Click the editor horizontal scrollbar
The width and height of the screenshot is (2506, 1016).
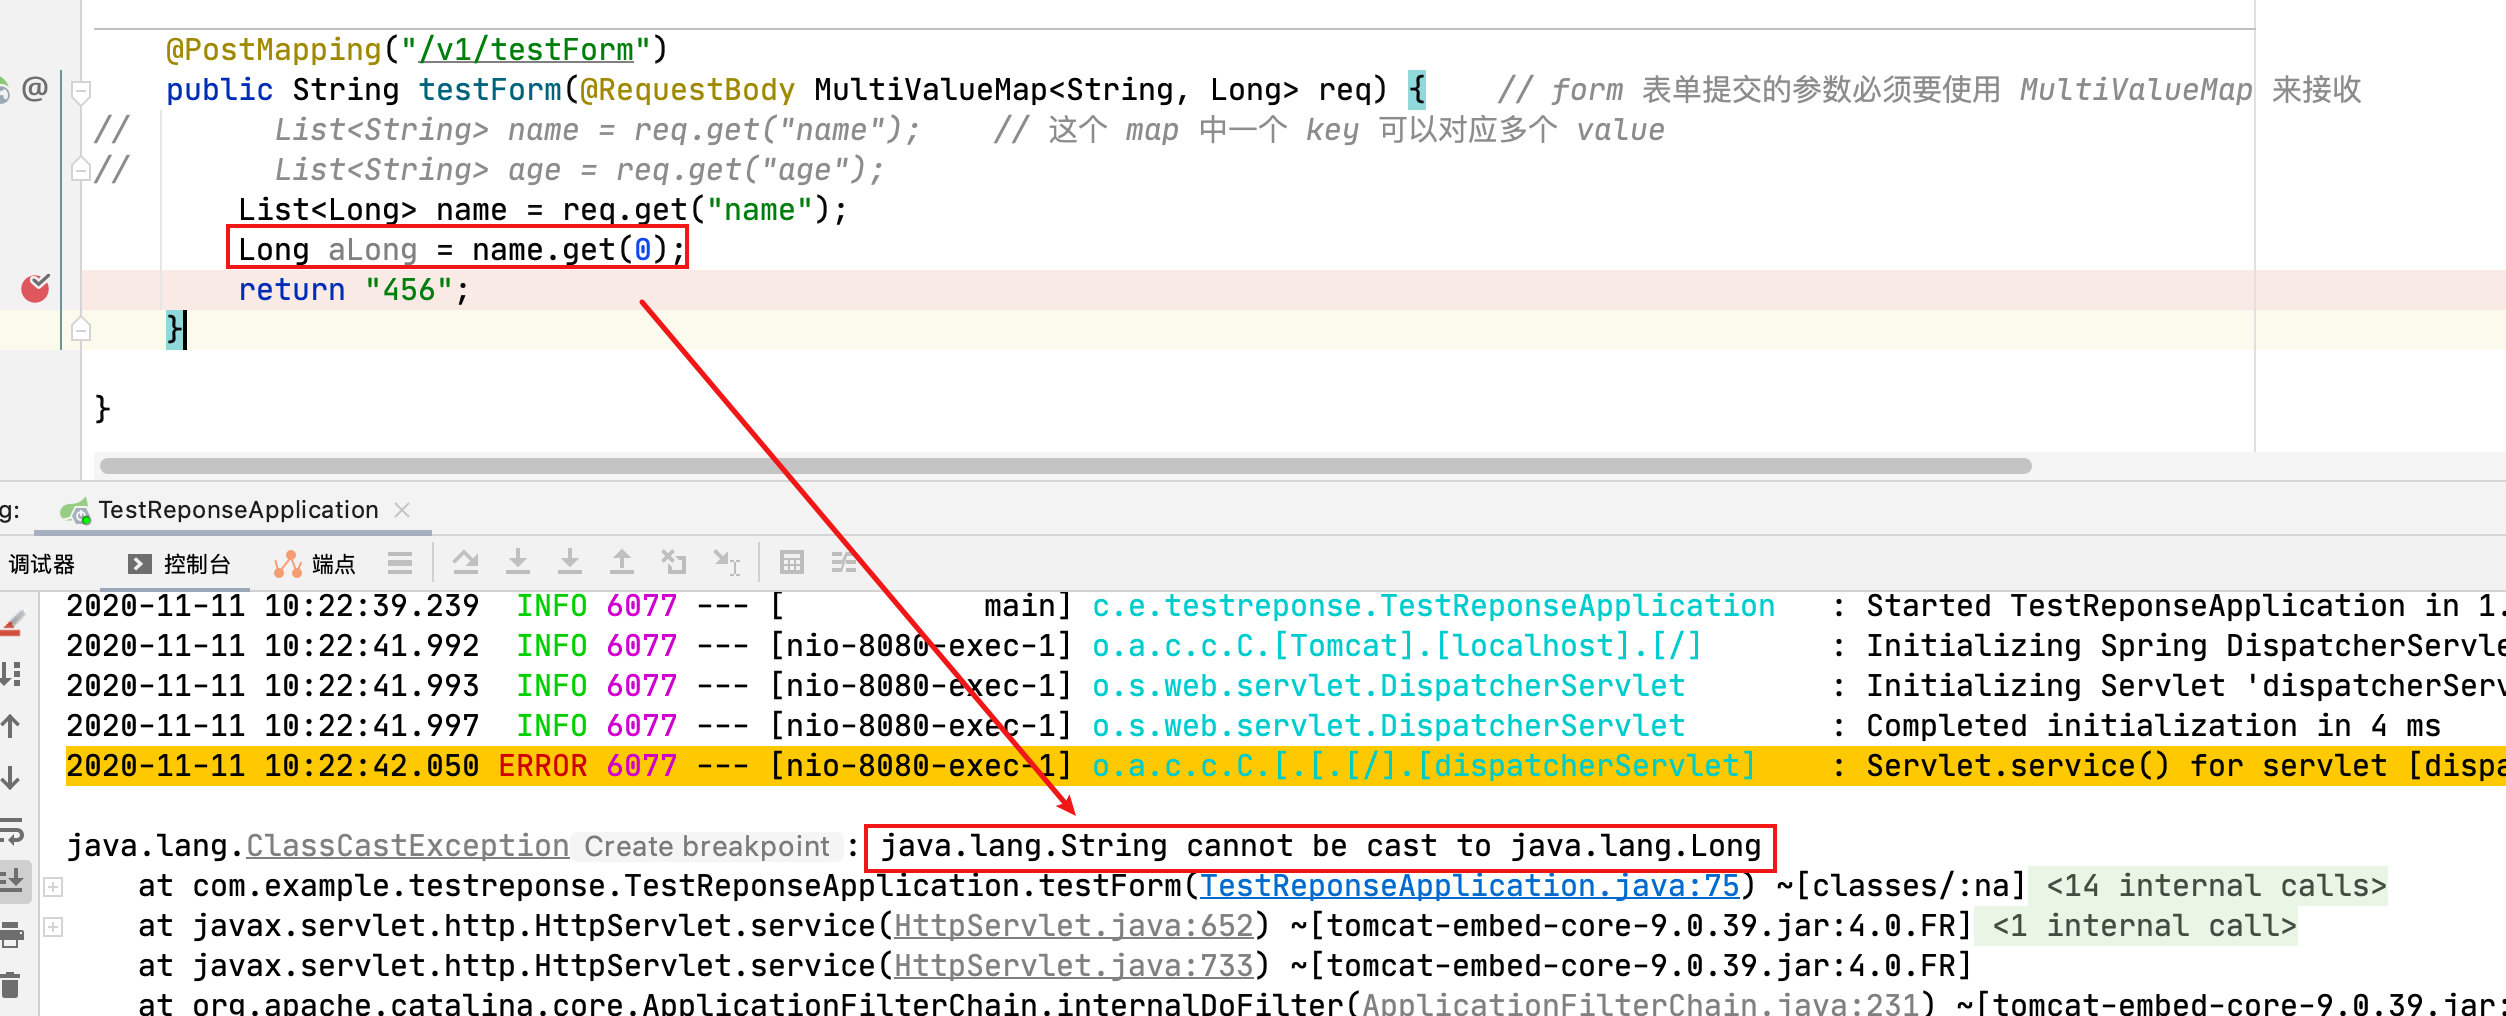tap(1065, 466)
